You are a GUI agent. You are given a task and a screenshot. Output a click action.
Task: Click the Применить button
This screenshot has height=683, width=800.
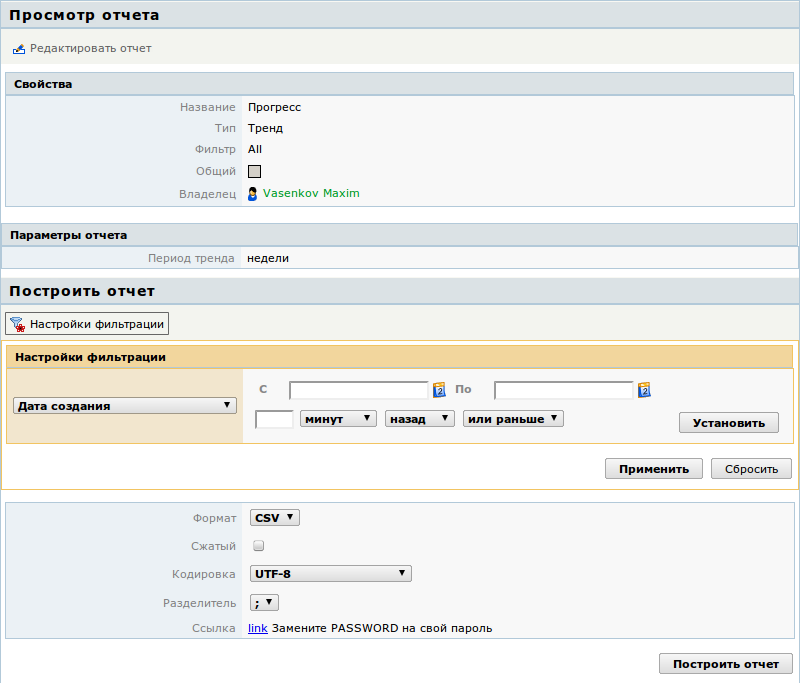click(653, 469)
